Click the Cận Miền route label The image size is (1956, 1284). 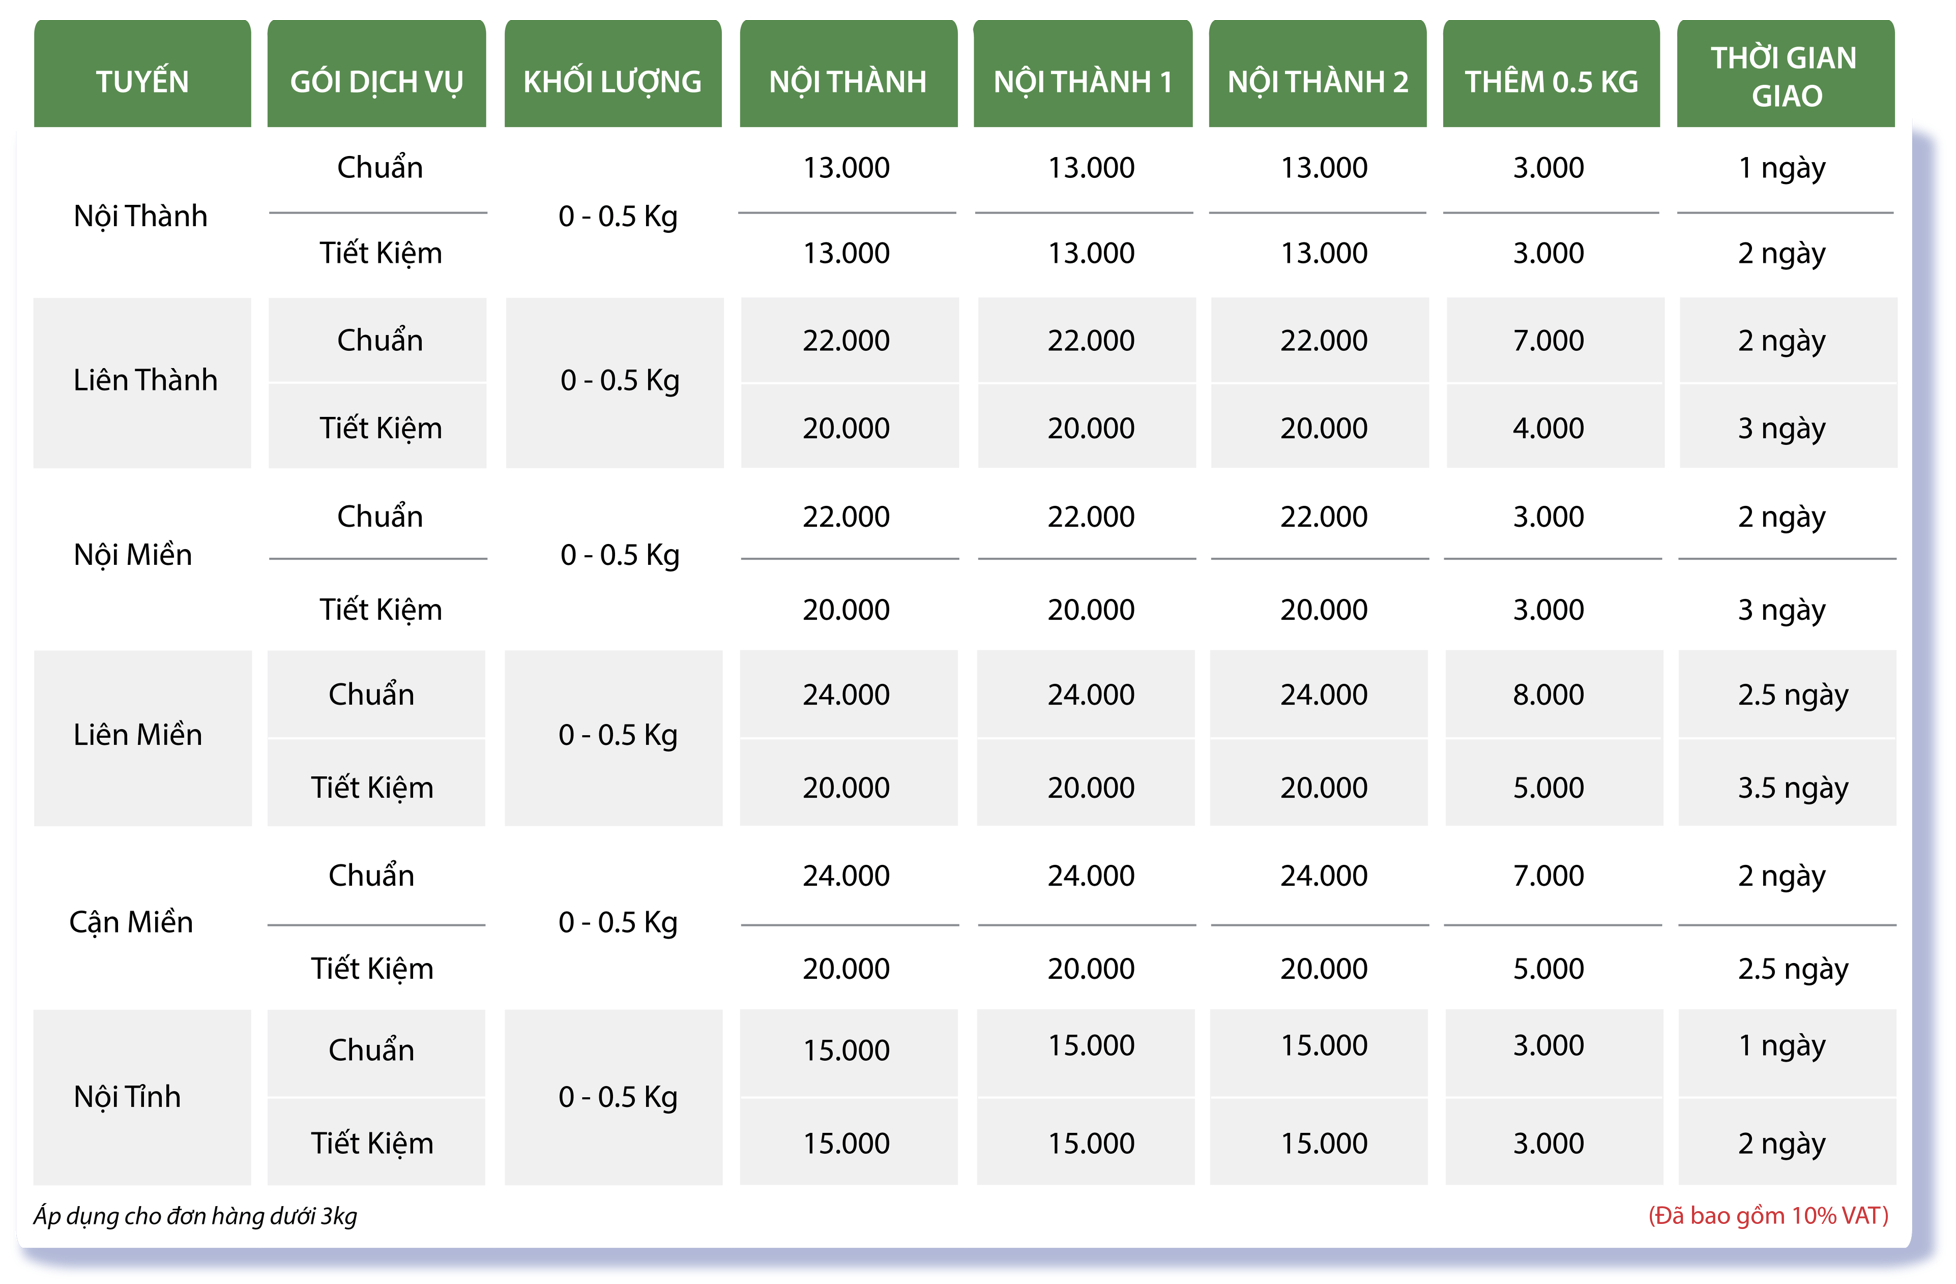131,923
